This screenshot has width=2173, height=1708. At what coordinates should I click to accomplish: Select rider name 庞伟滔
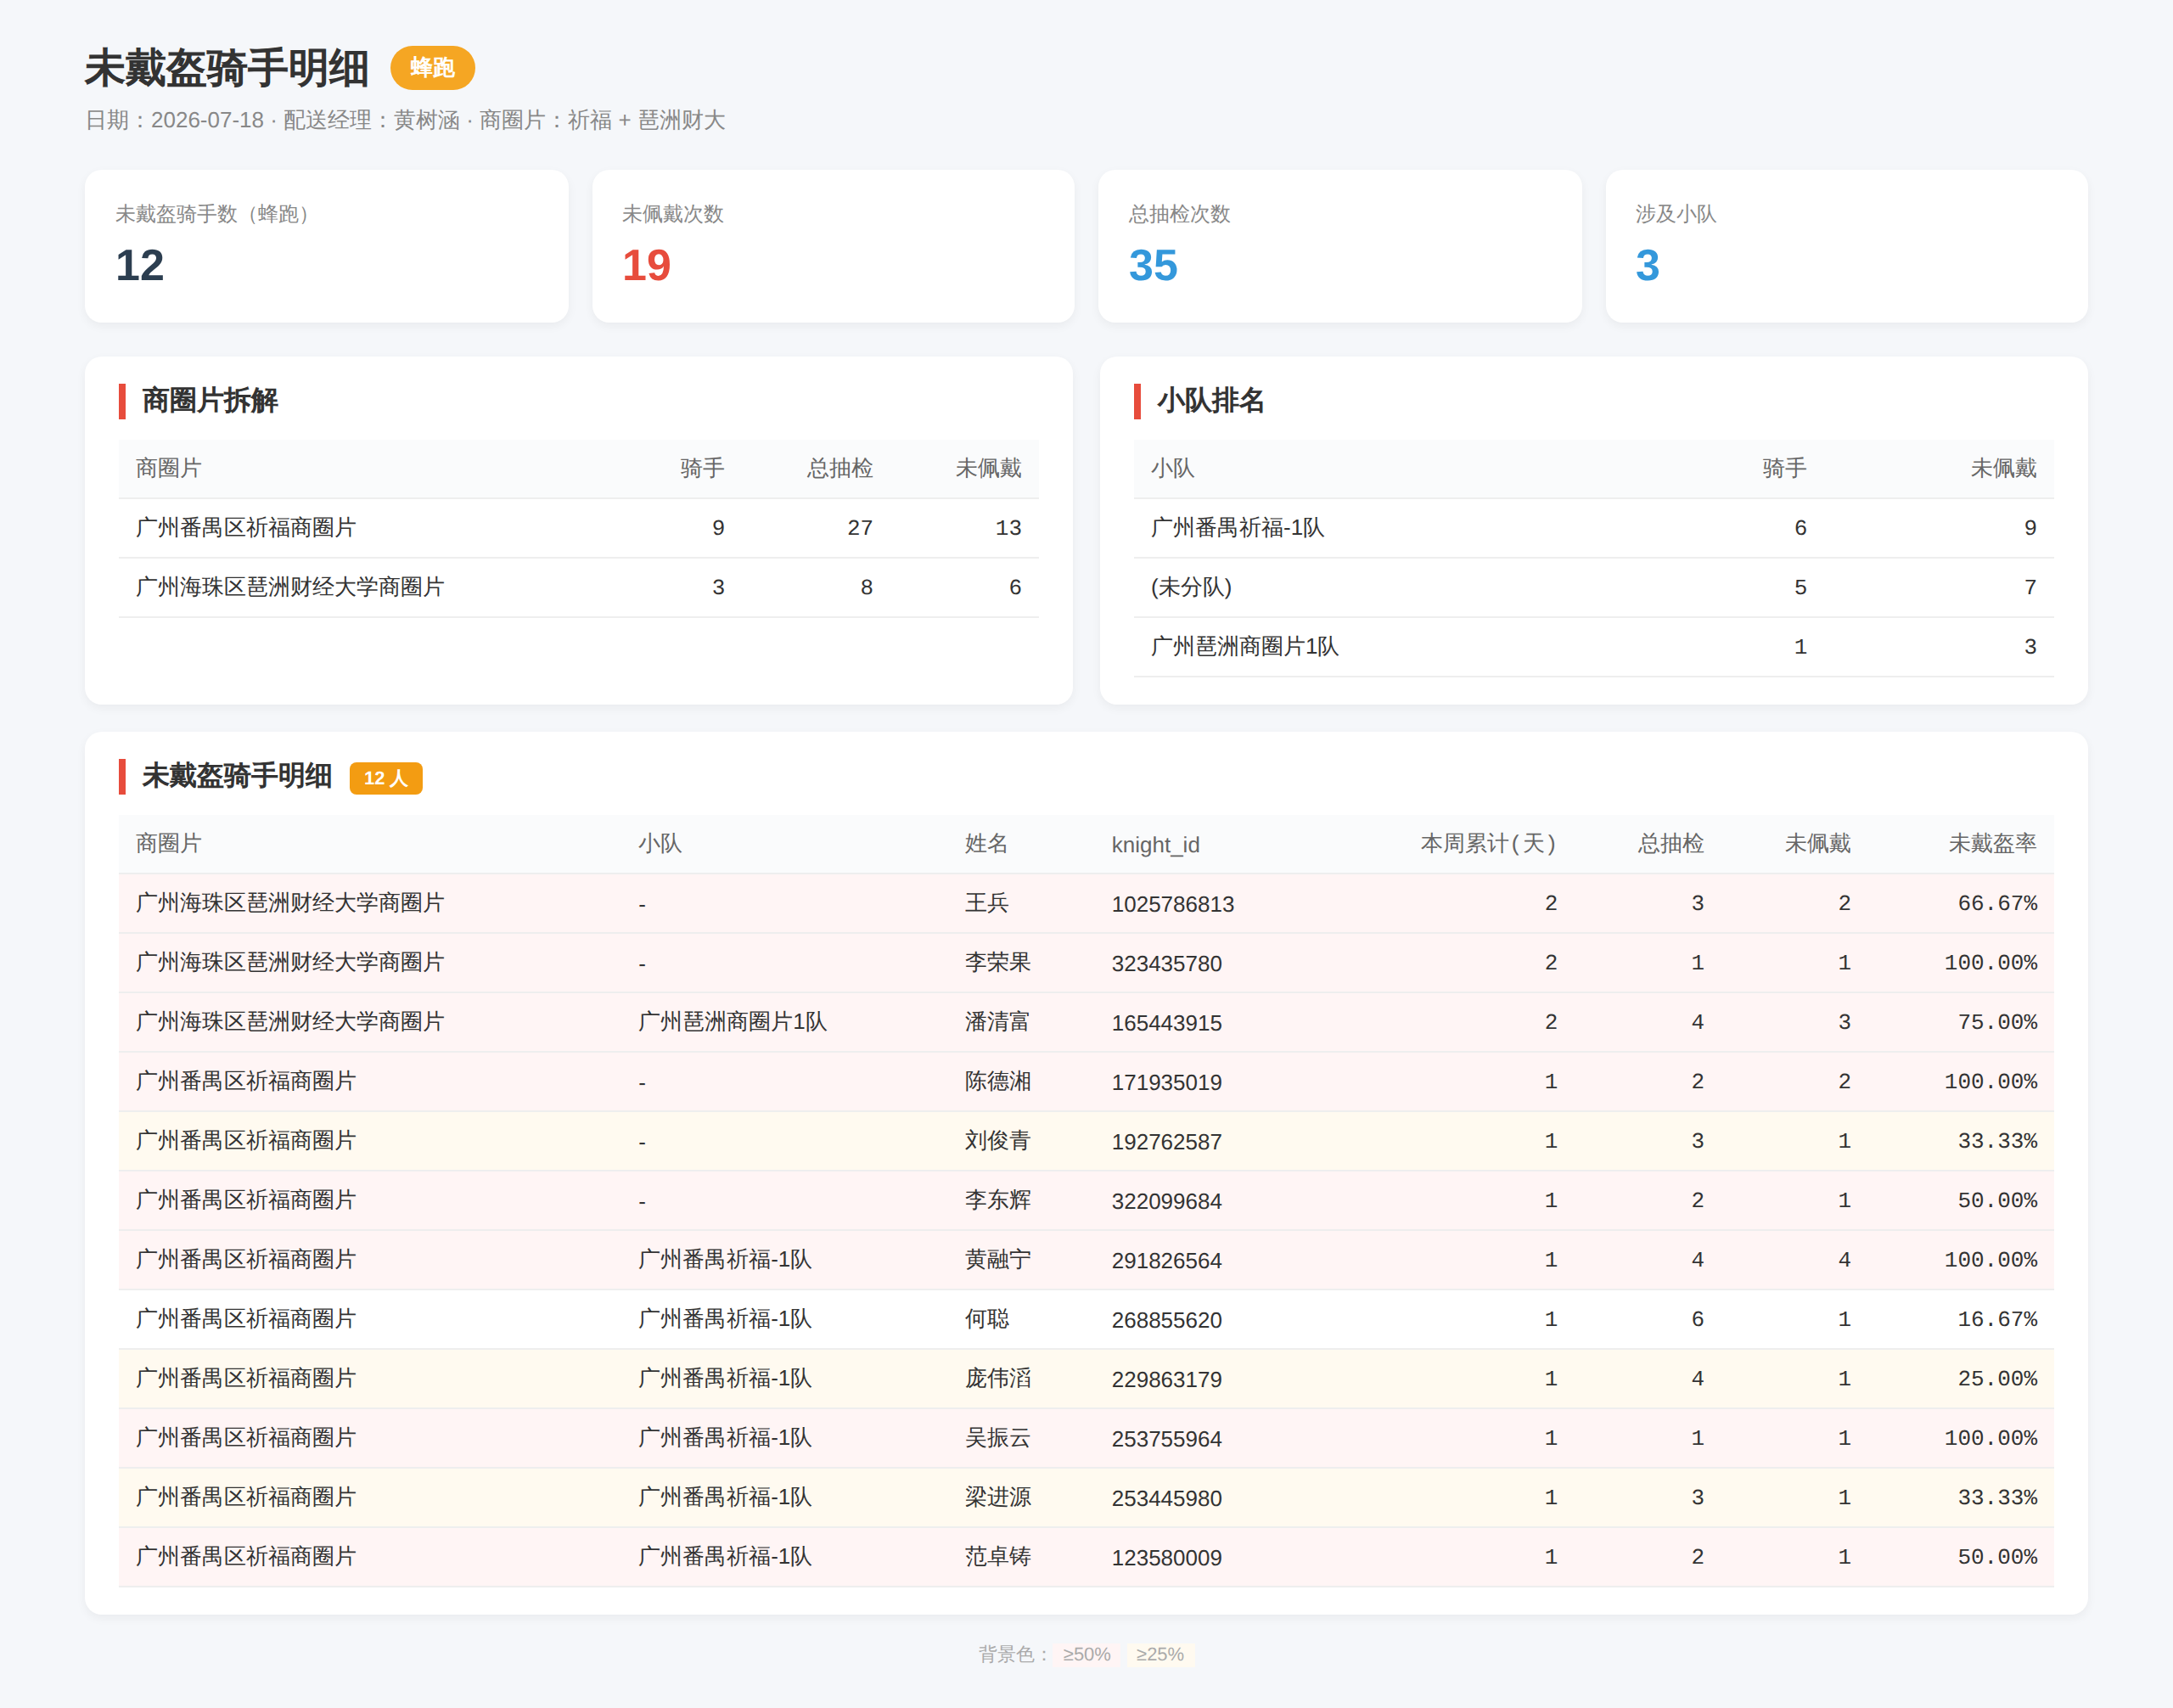click(x=997, y=1378)
